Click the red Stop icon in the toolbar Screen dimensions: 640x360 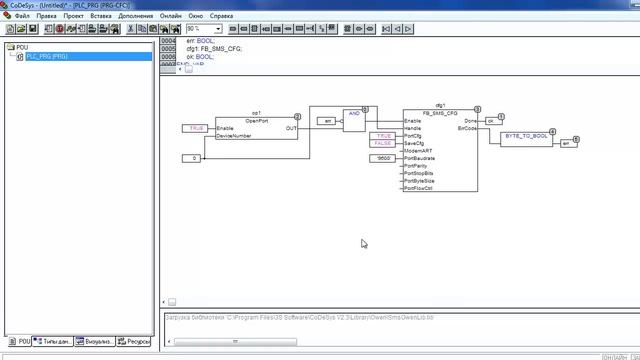(x=60, y=29)
